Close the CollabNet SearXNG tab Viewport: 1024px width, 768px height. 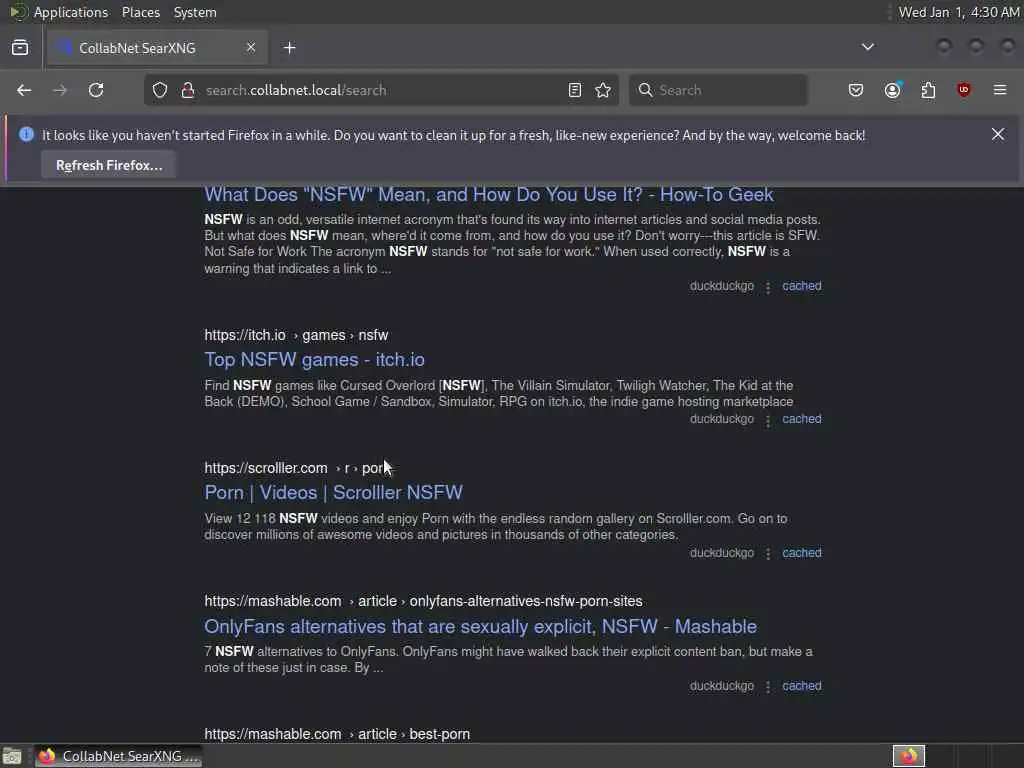251,47
